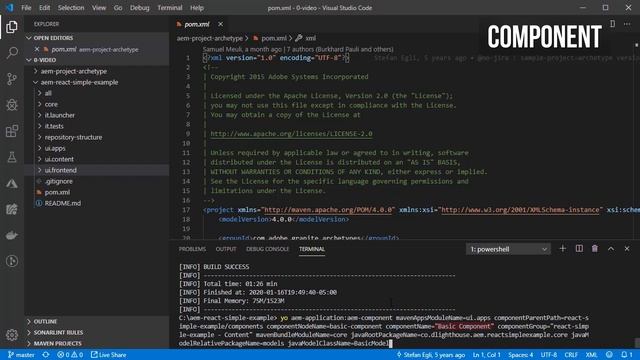
Task: Click aem-project-archetype in breadcrumb
Action: [x=210, y=38]
